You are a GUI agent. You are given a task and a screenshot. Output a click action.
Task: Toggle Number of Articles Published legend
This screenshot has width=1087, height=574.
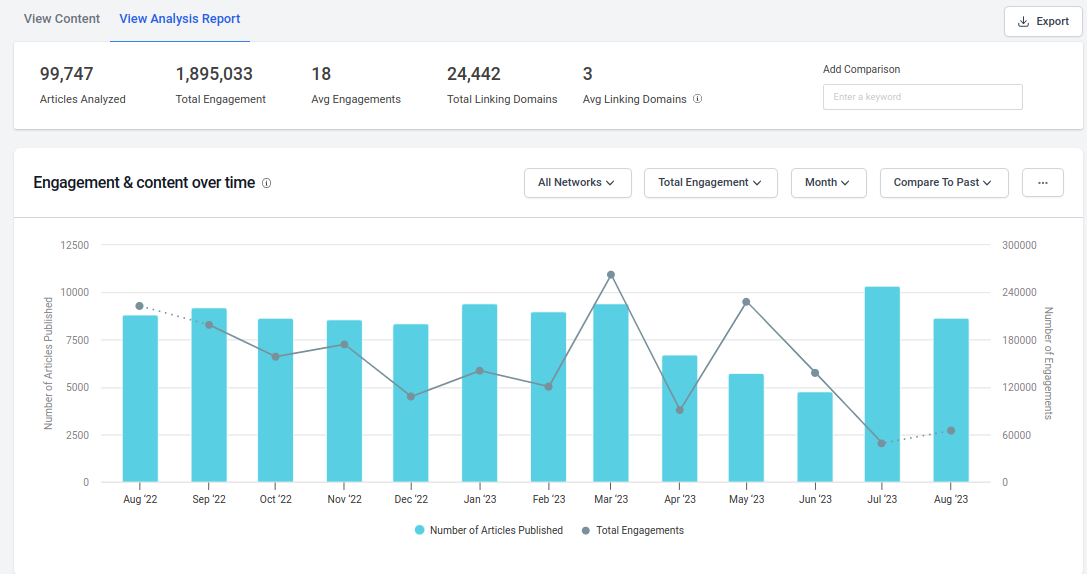tap(489, 530)
